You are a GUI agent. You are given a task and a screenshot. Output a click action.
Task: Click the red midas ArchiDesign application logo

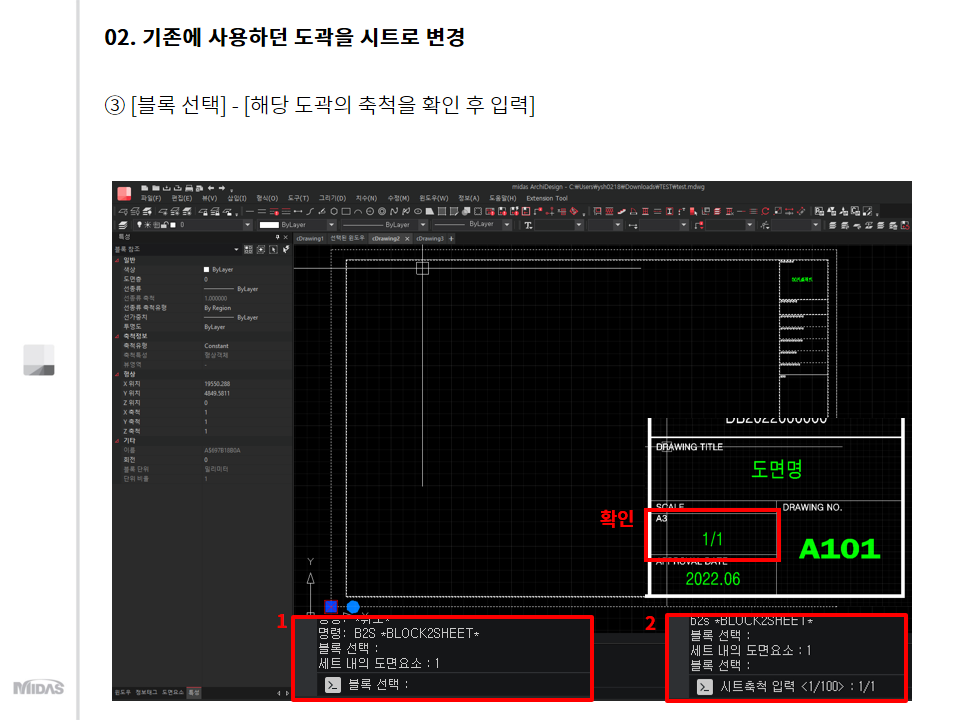[124, 194]
